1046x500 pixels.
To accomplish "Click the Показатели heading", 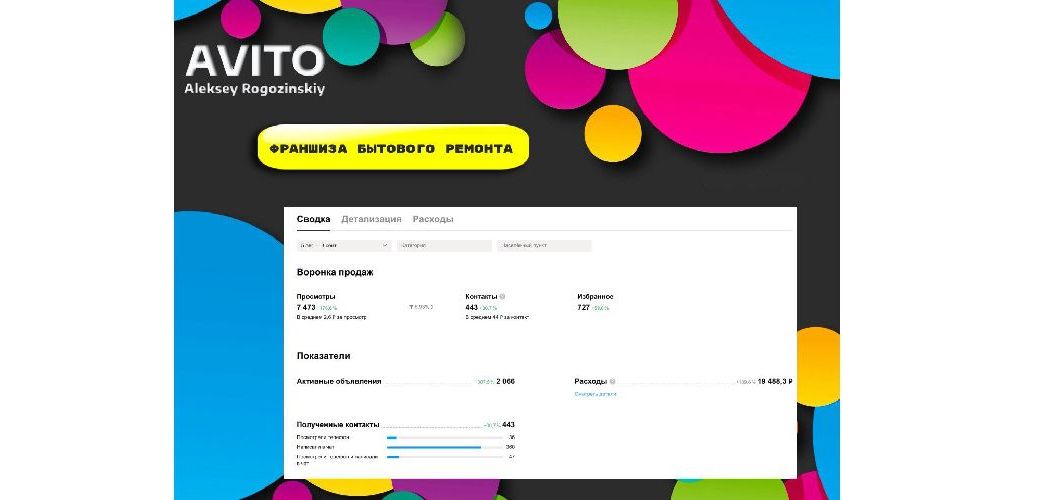I will 324,357.
